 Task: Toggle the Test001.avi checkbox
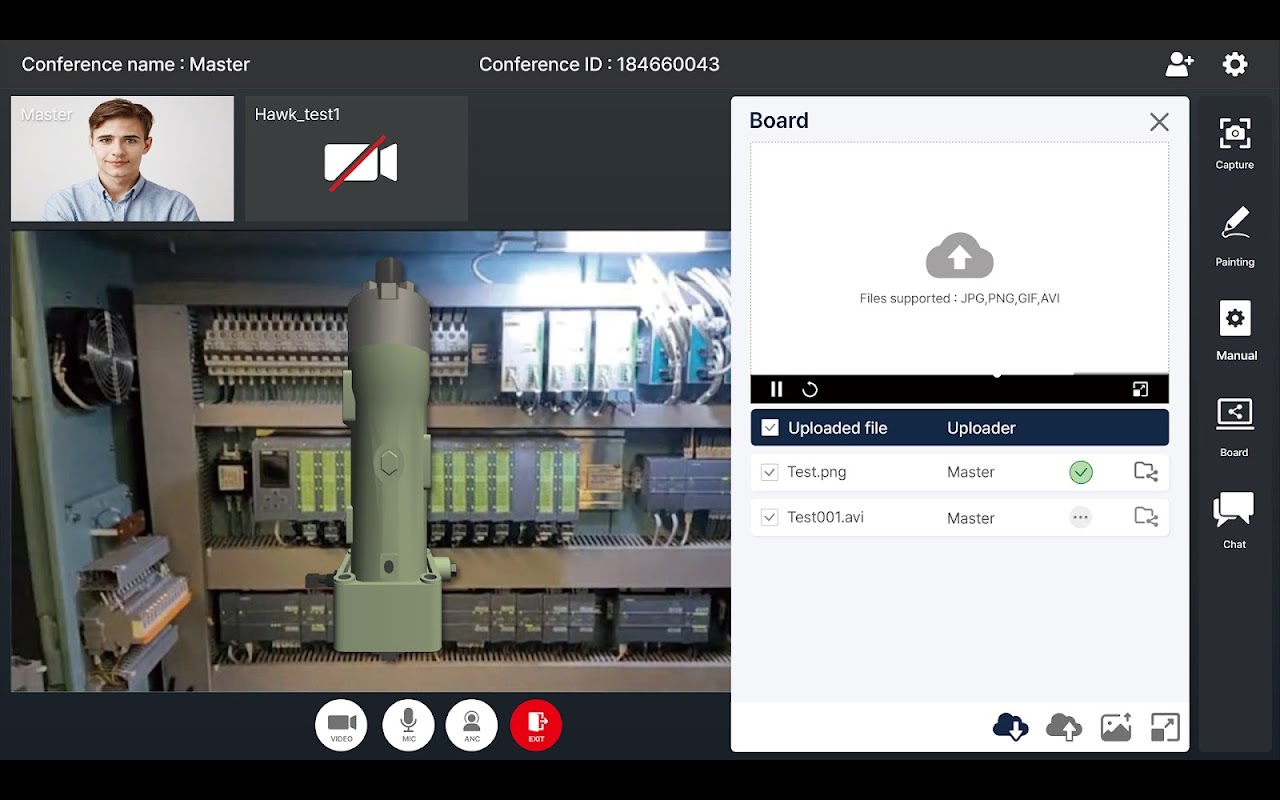coord(769,517)
